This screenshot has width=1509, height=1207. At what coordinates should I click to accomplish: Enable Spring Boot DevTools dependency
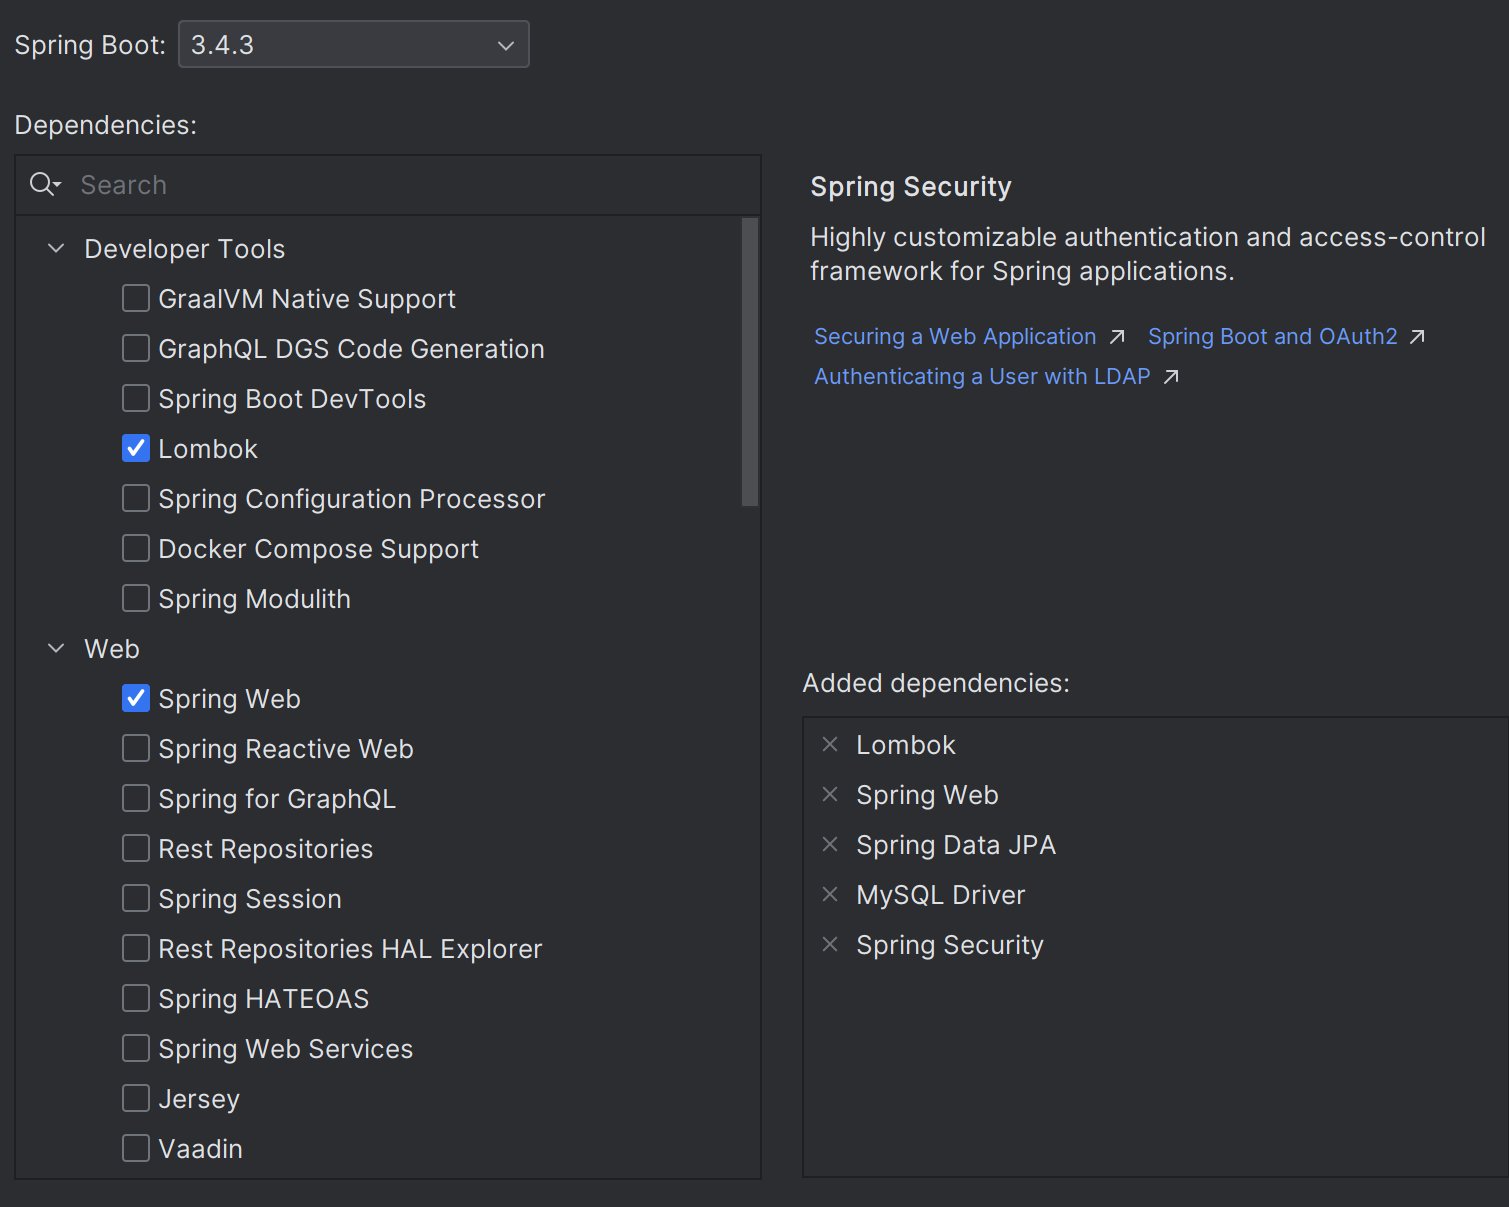136,398
